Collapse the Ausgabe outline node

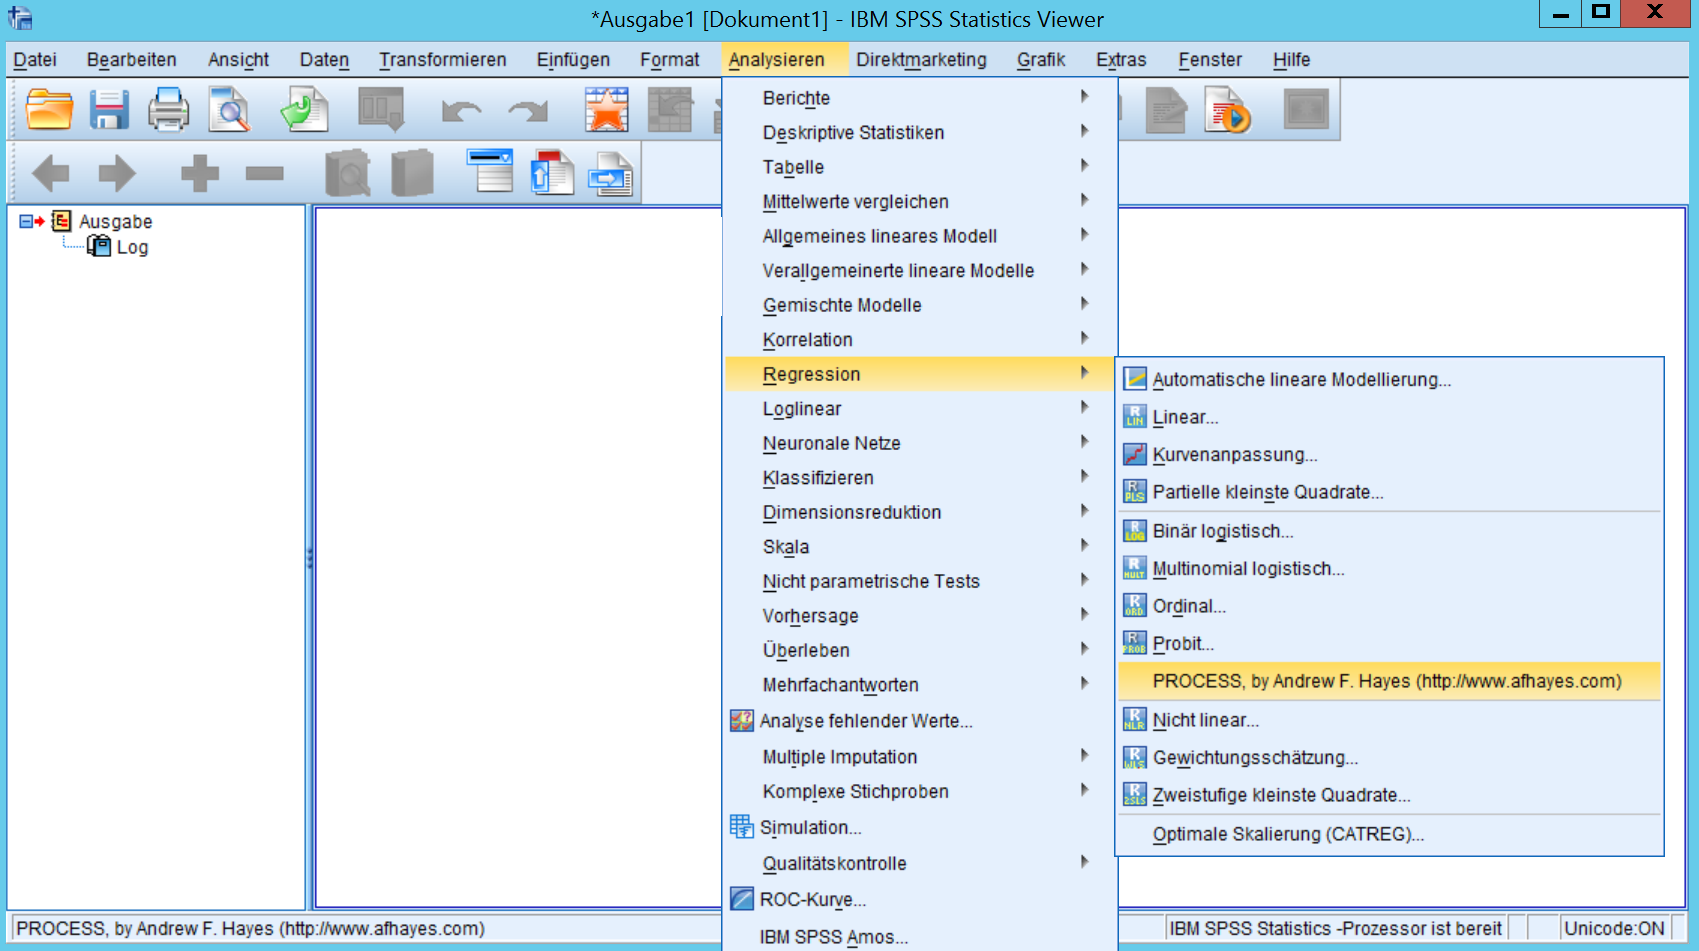tap(26, 221)
